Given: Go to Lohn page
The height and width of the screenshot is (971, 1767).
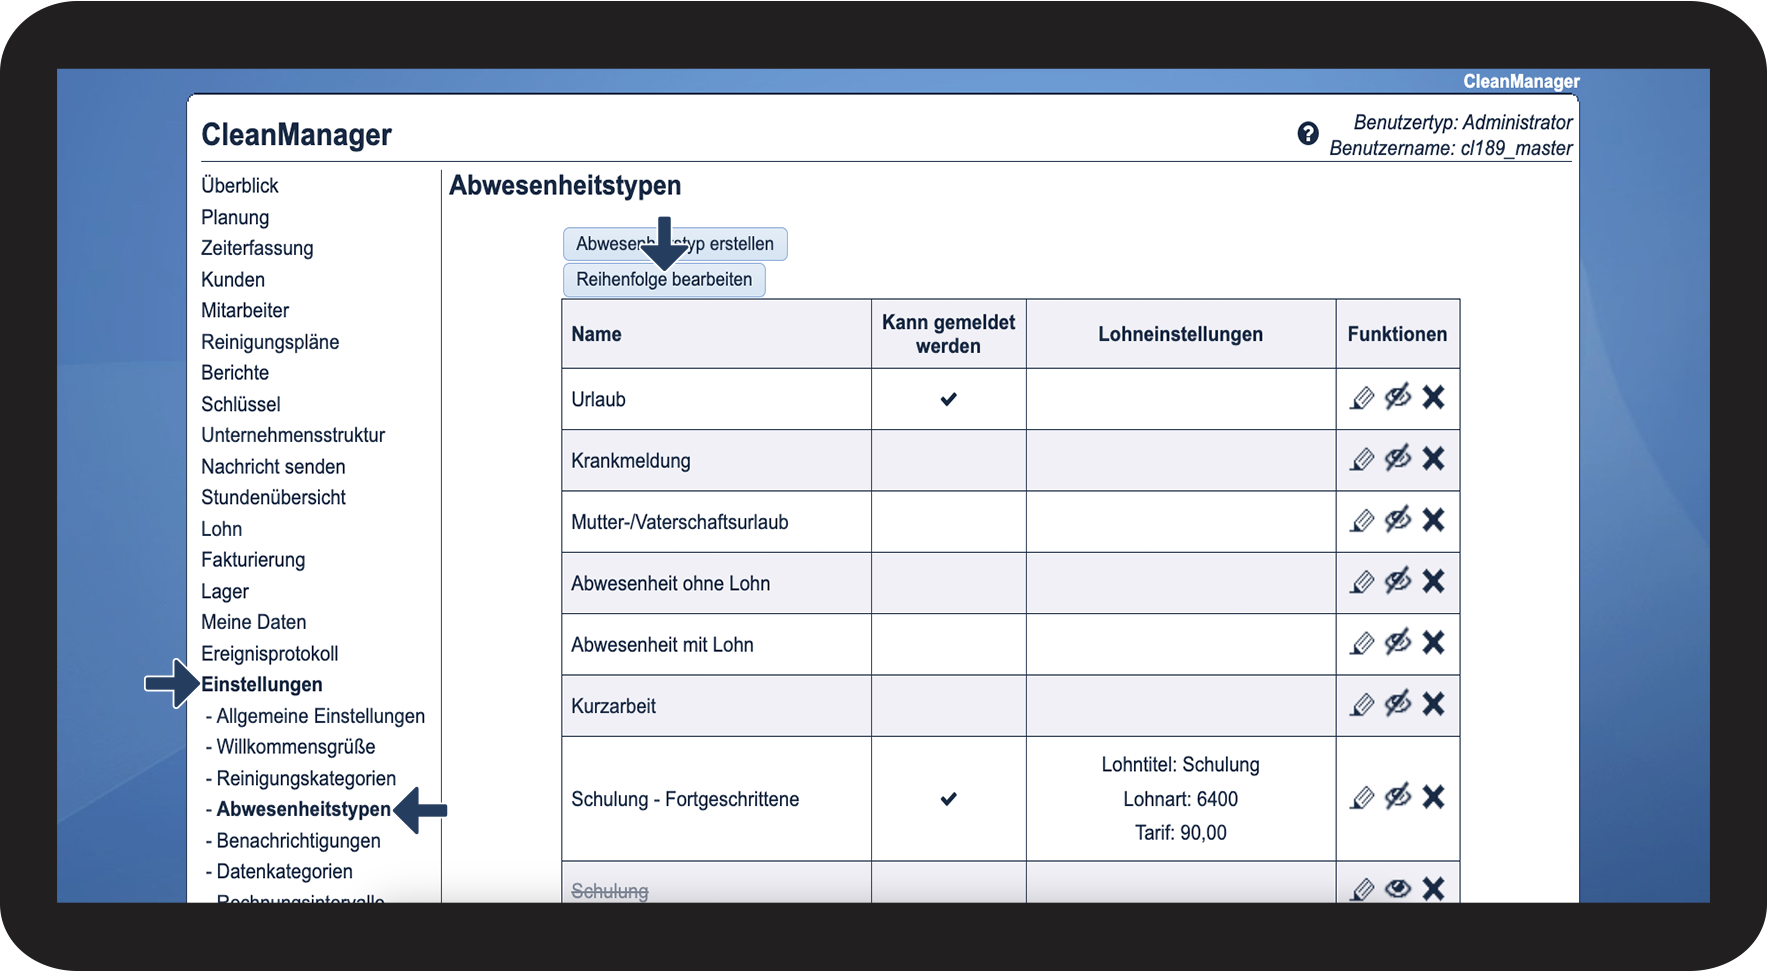Looking at the screenshot, I should tap(222, 529).
